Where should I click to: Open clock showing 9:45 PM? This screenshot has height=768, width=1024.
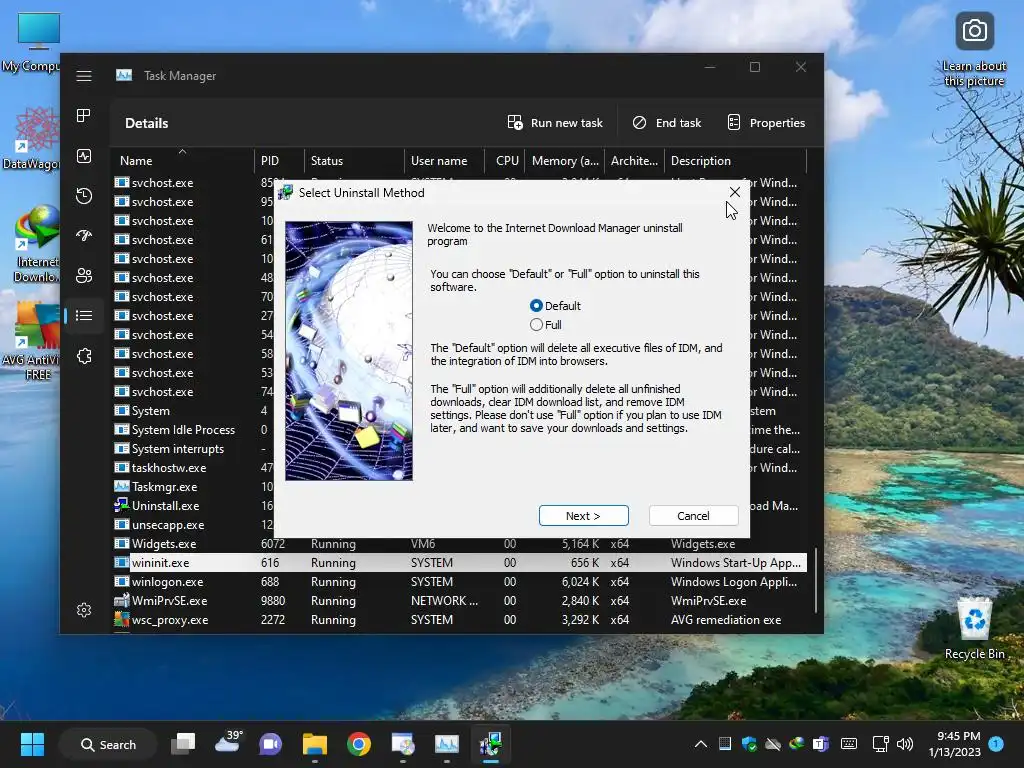[955, 744]
